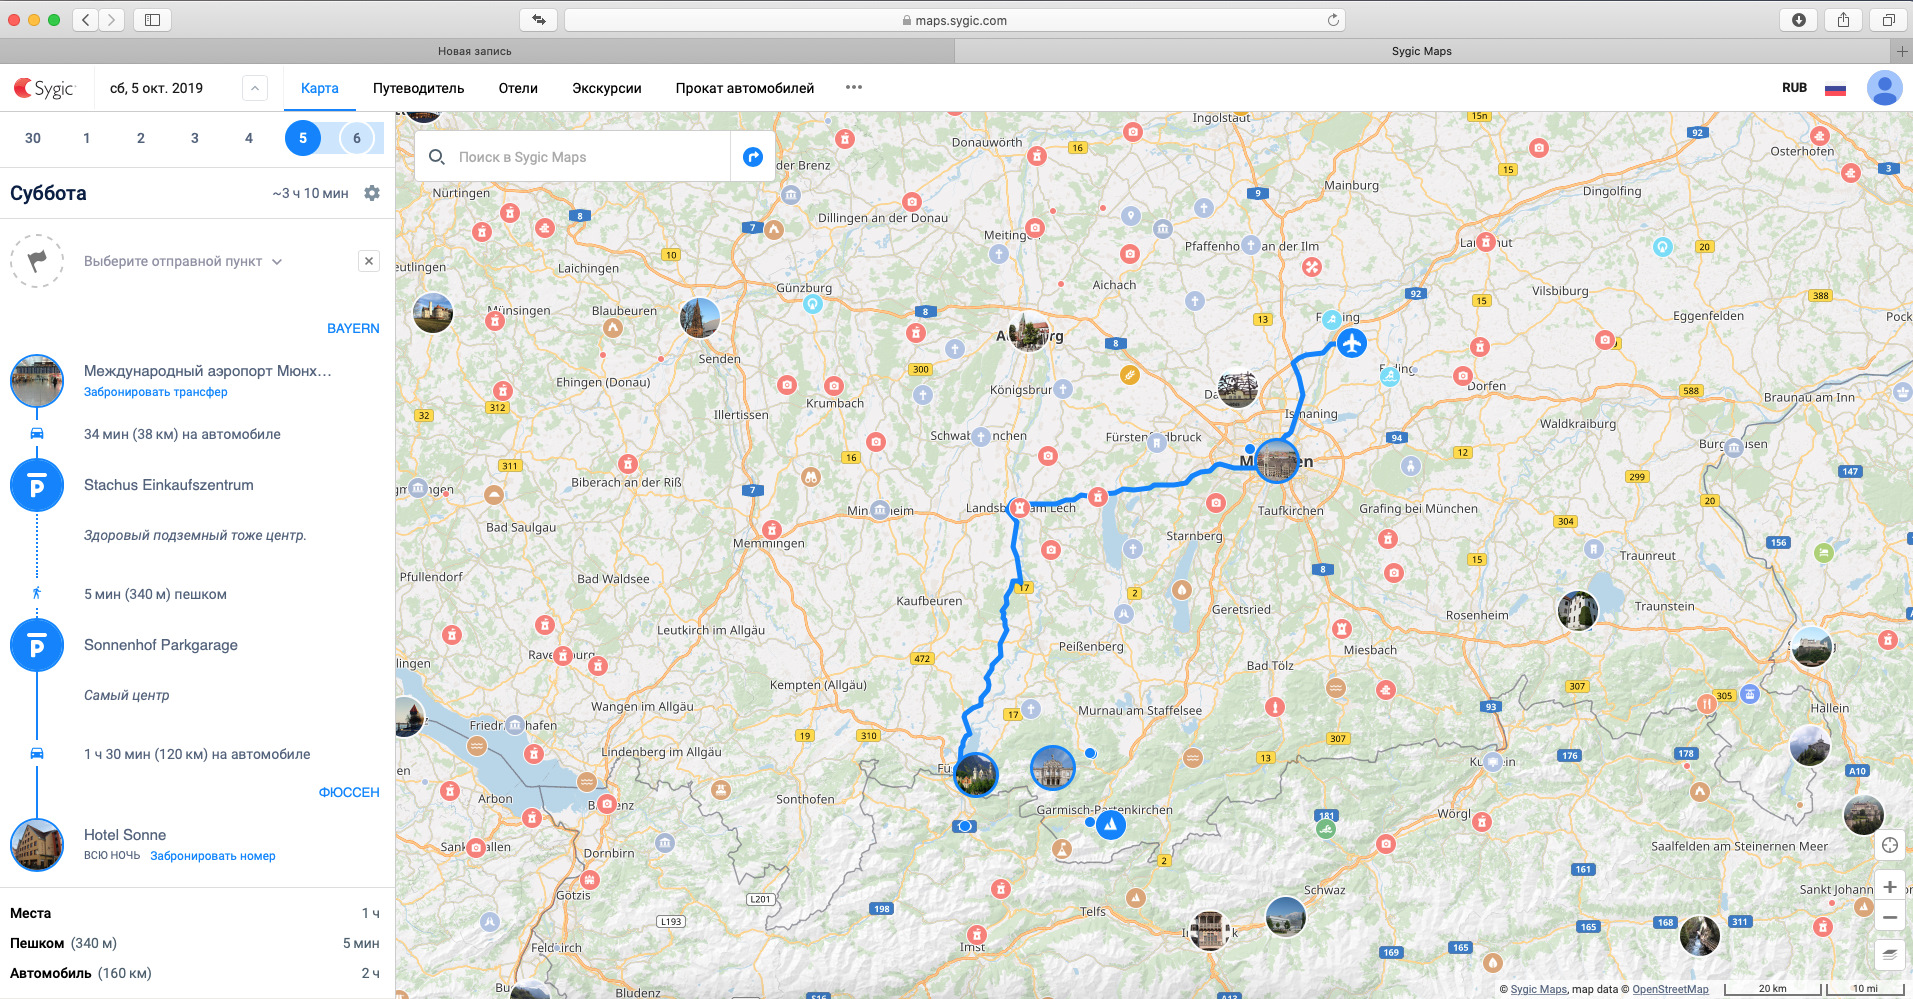Toggle Safari sidebar

[152, 20]
